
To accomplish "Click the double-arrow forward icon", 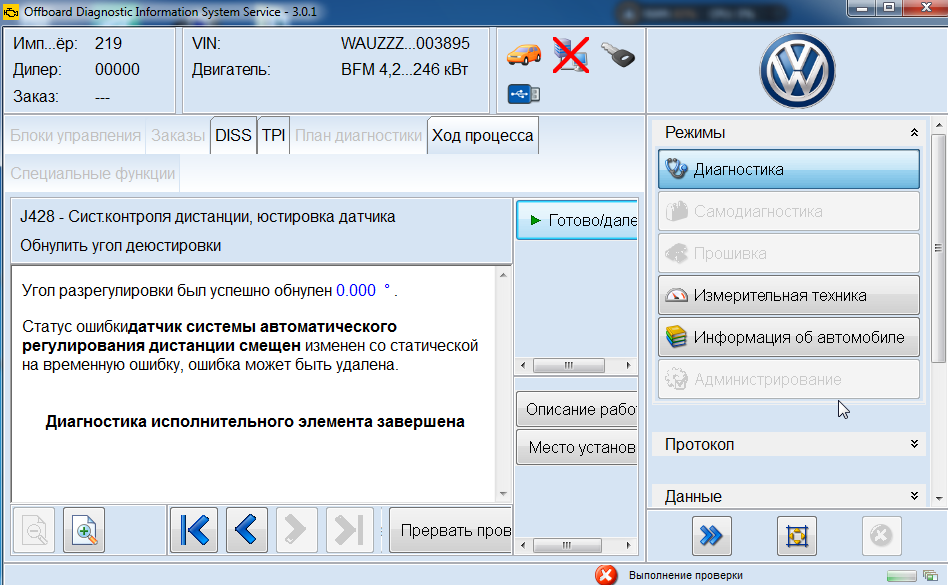I will 711,536.
